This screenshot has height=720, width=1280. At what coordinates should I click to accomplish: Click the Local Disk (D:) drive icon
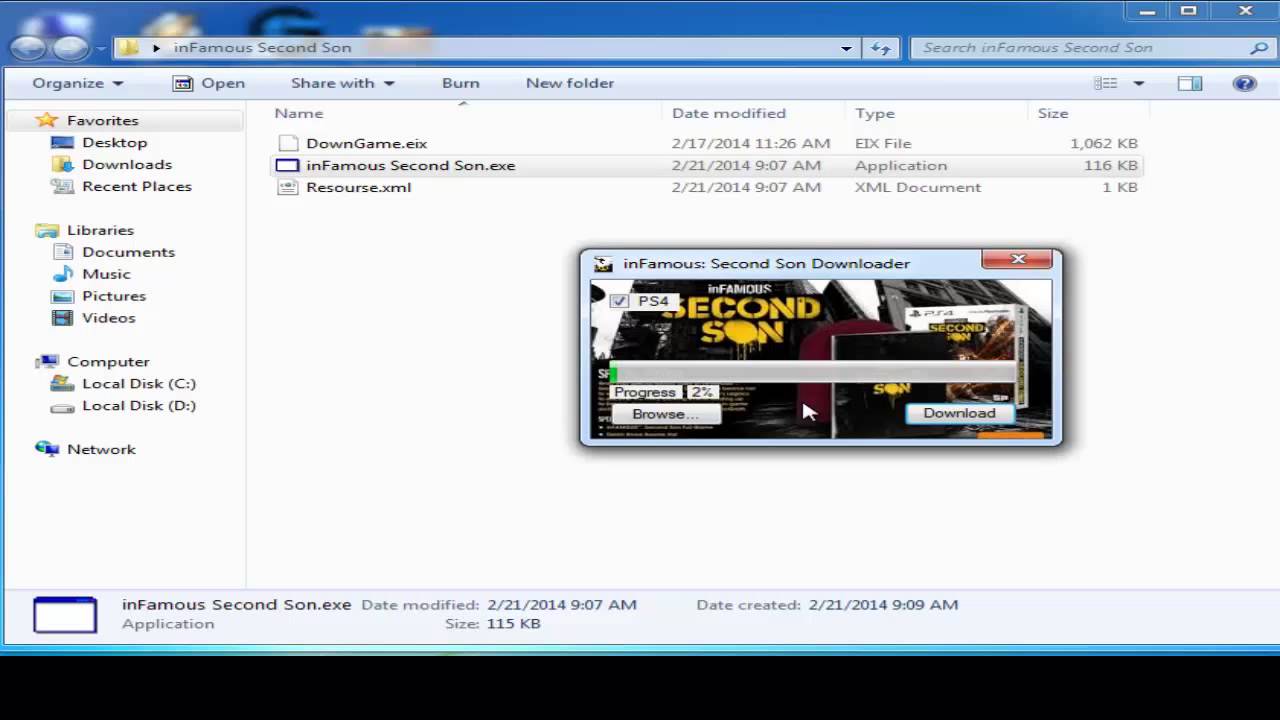(62, 406)
